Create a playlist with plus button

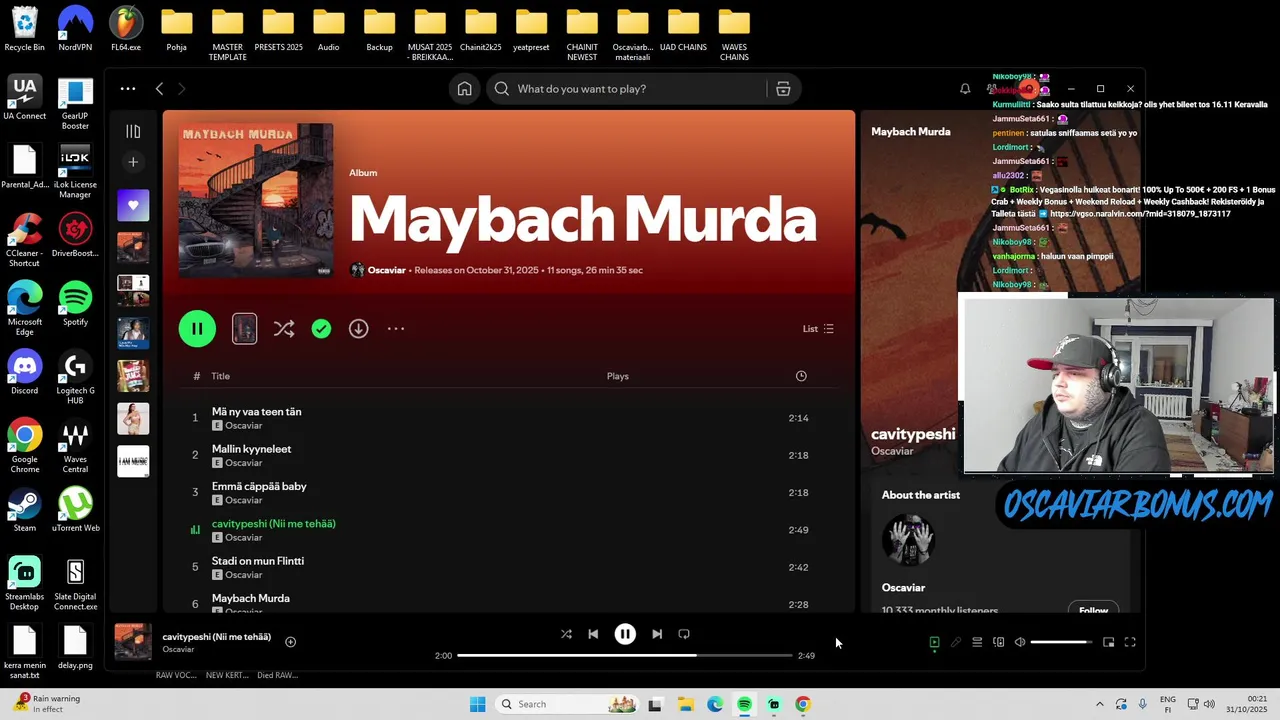(133, 162)
